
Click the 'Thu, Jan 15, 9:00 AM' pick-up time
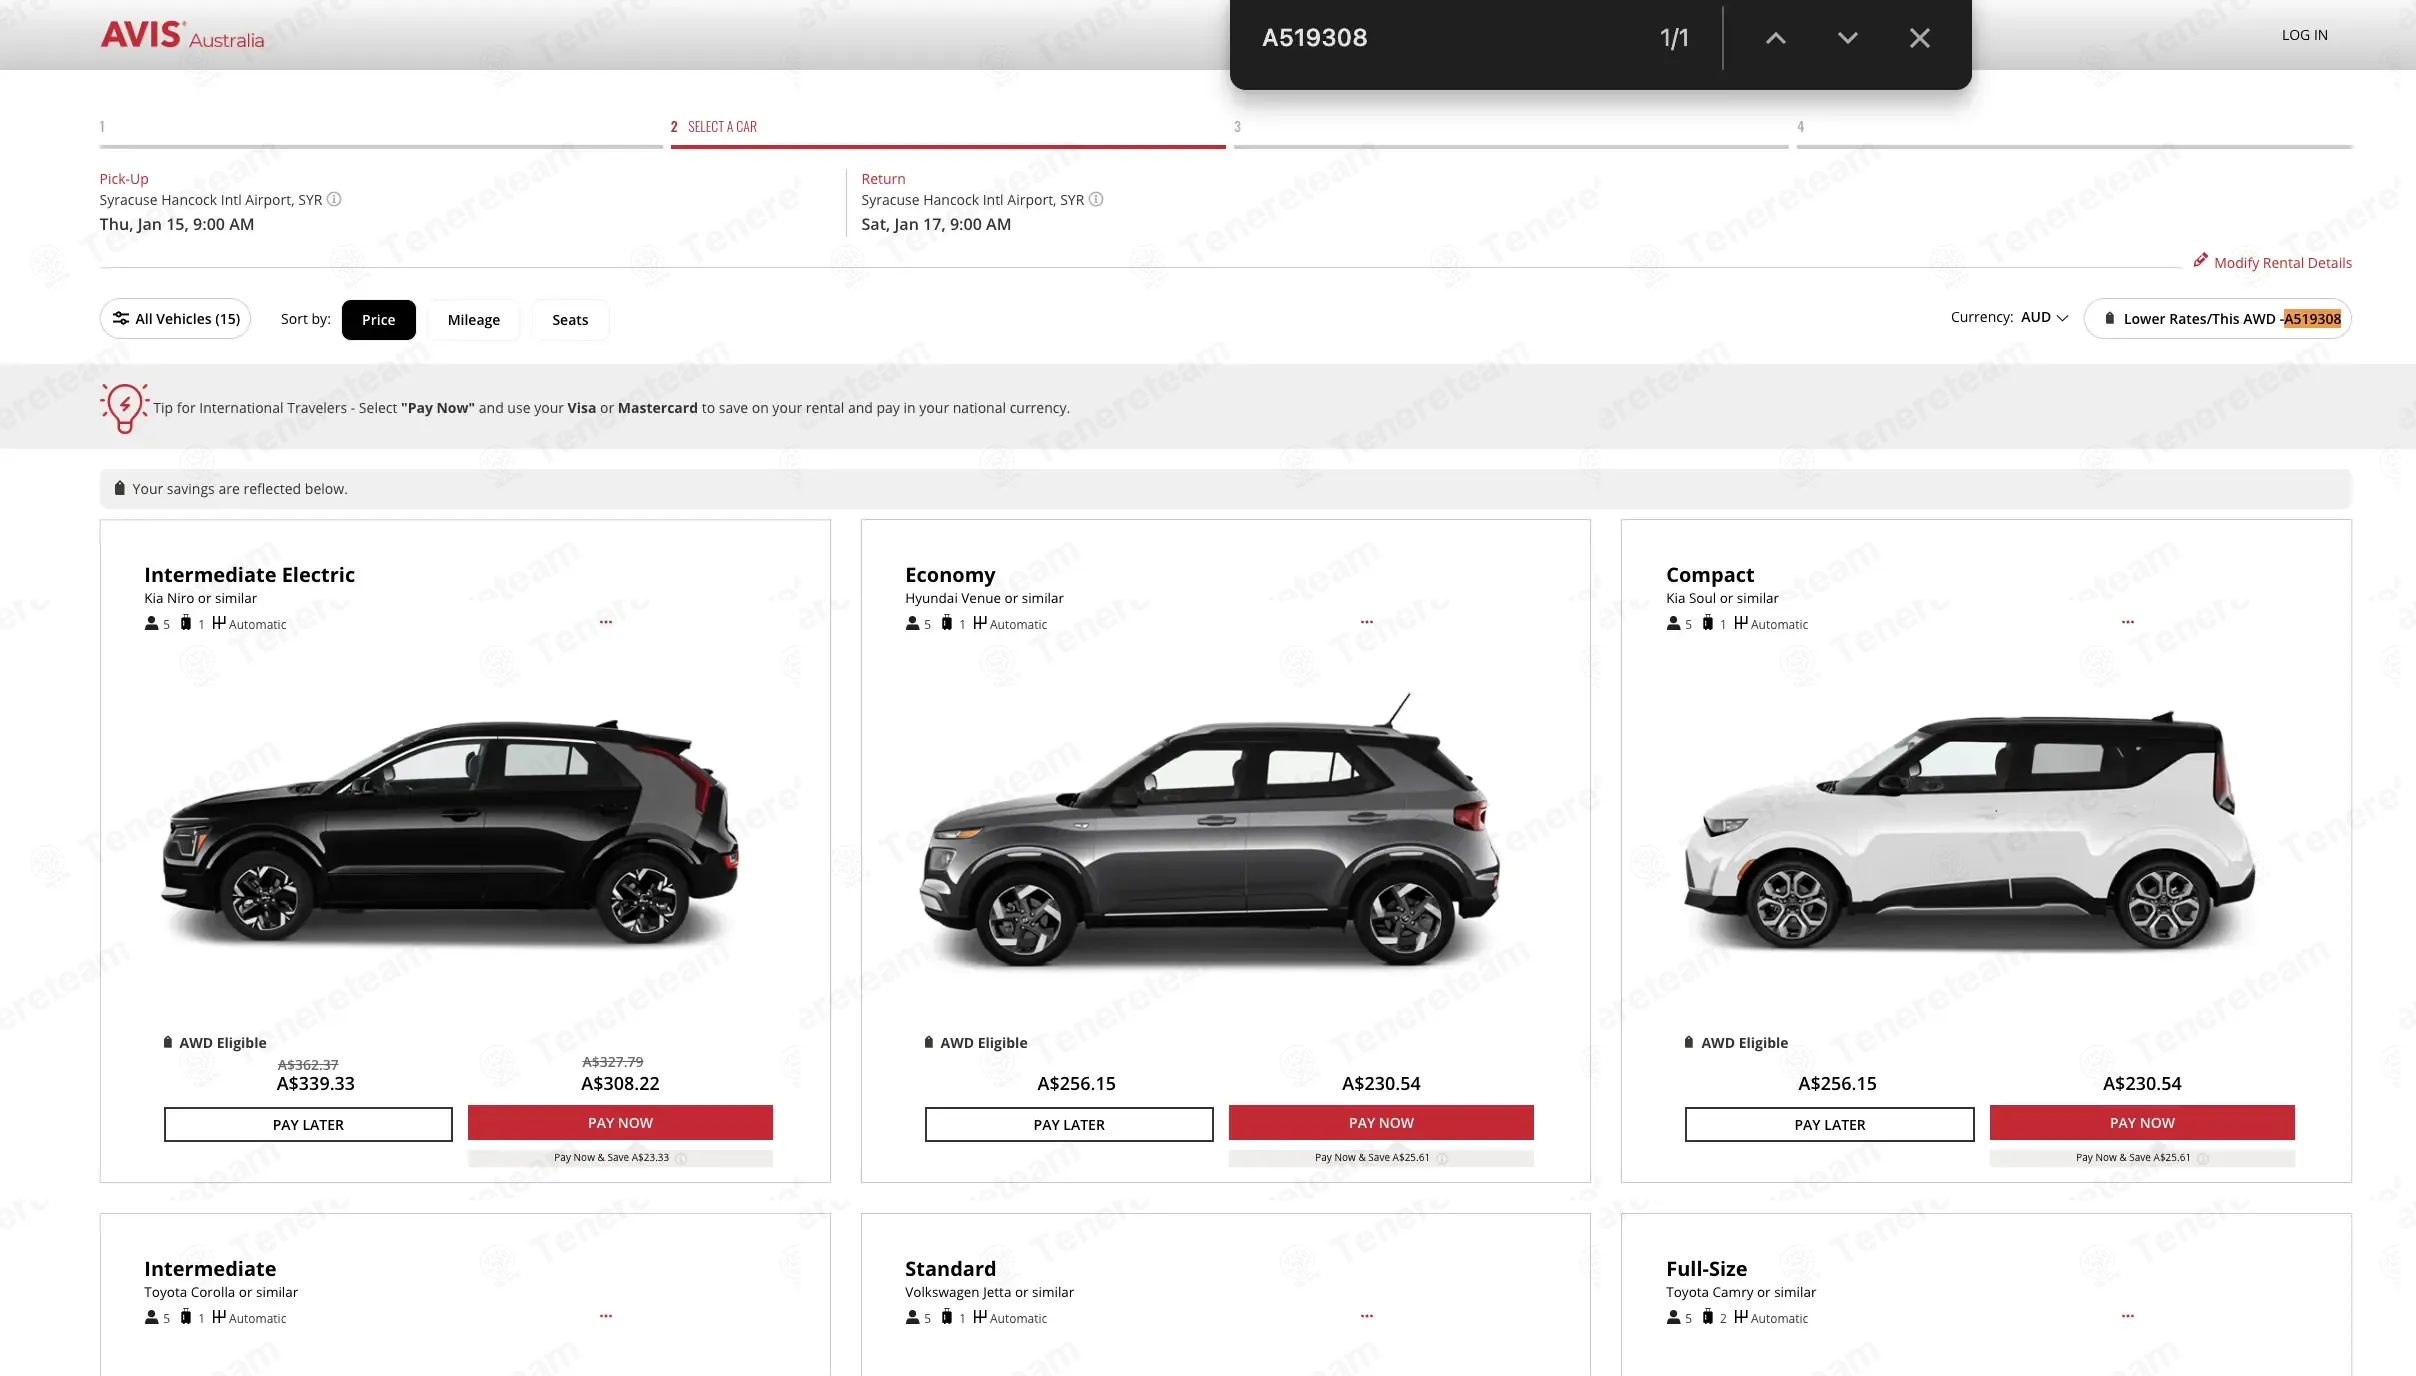tap(177, 225)
